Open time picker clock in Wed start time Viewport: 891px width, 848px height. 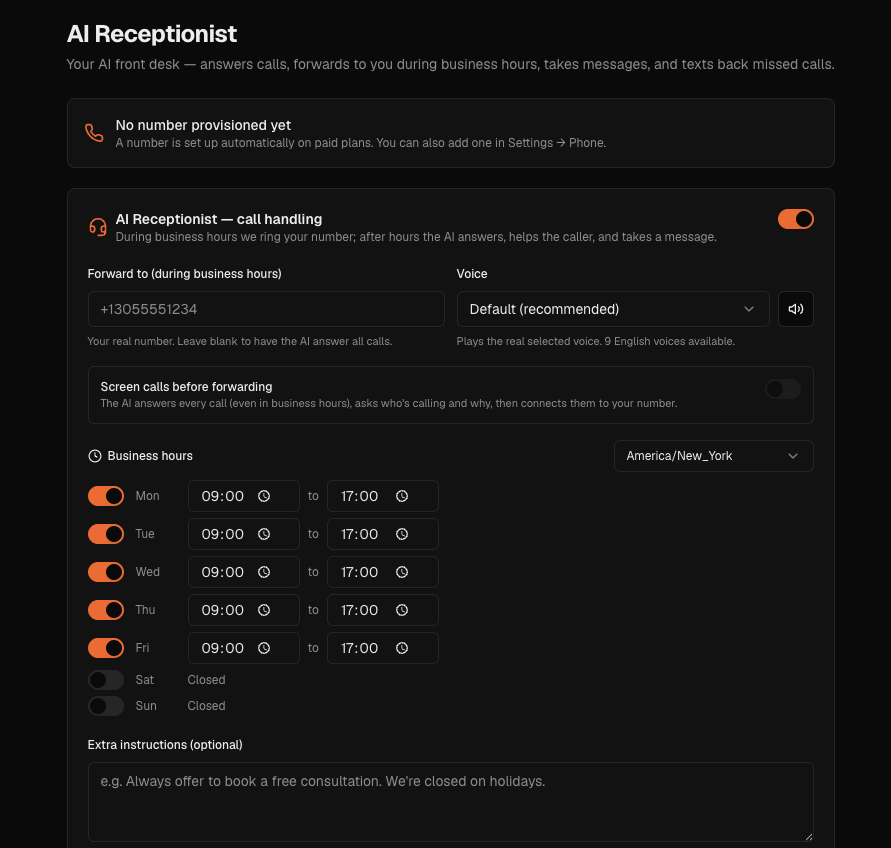(x=264, y=572)
